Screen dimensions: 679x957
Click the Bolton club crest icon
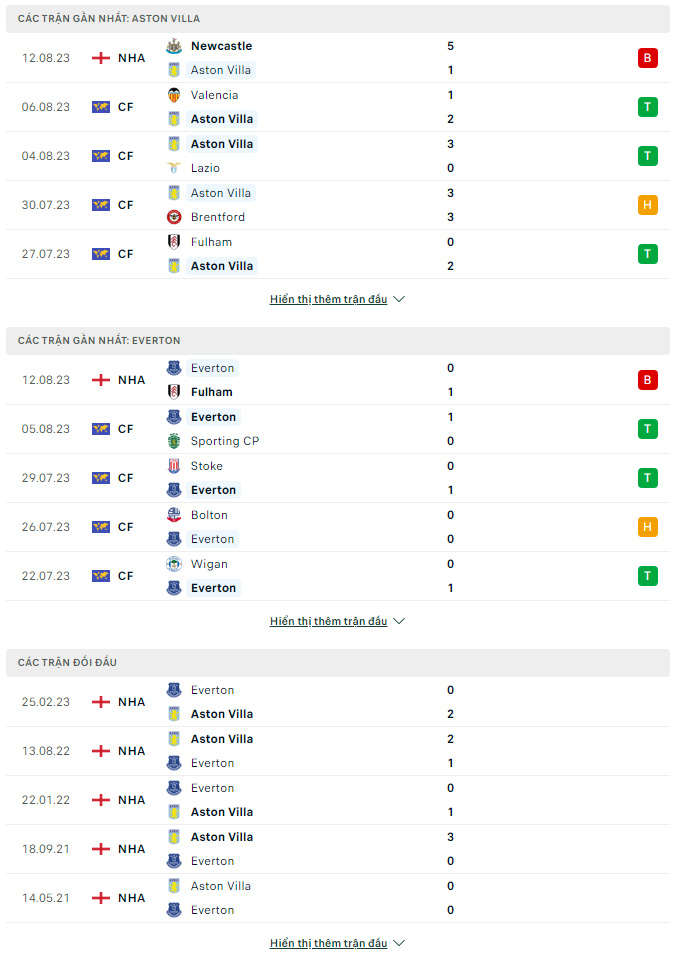[174, 515]
